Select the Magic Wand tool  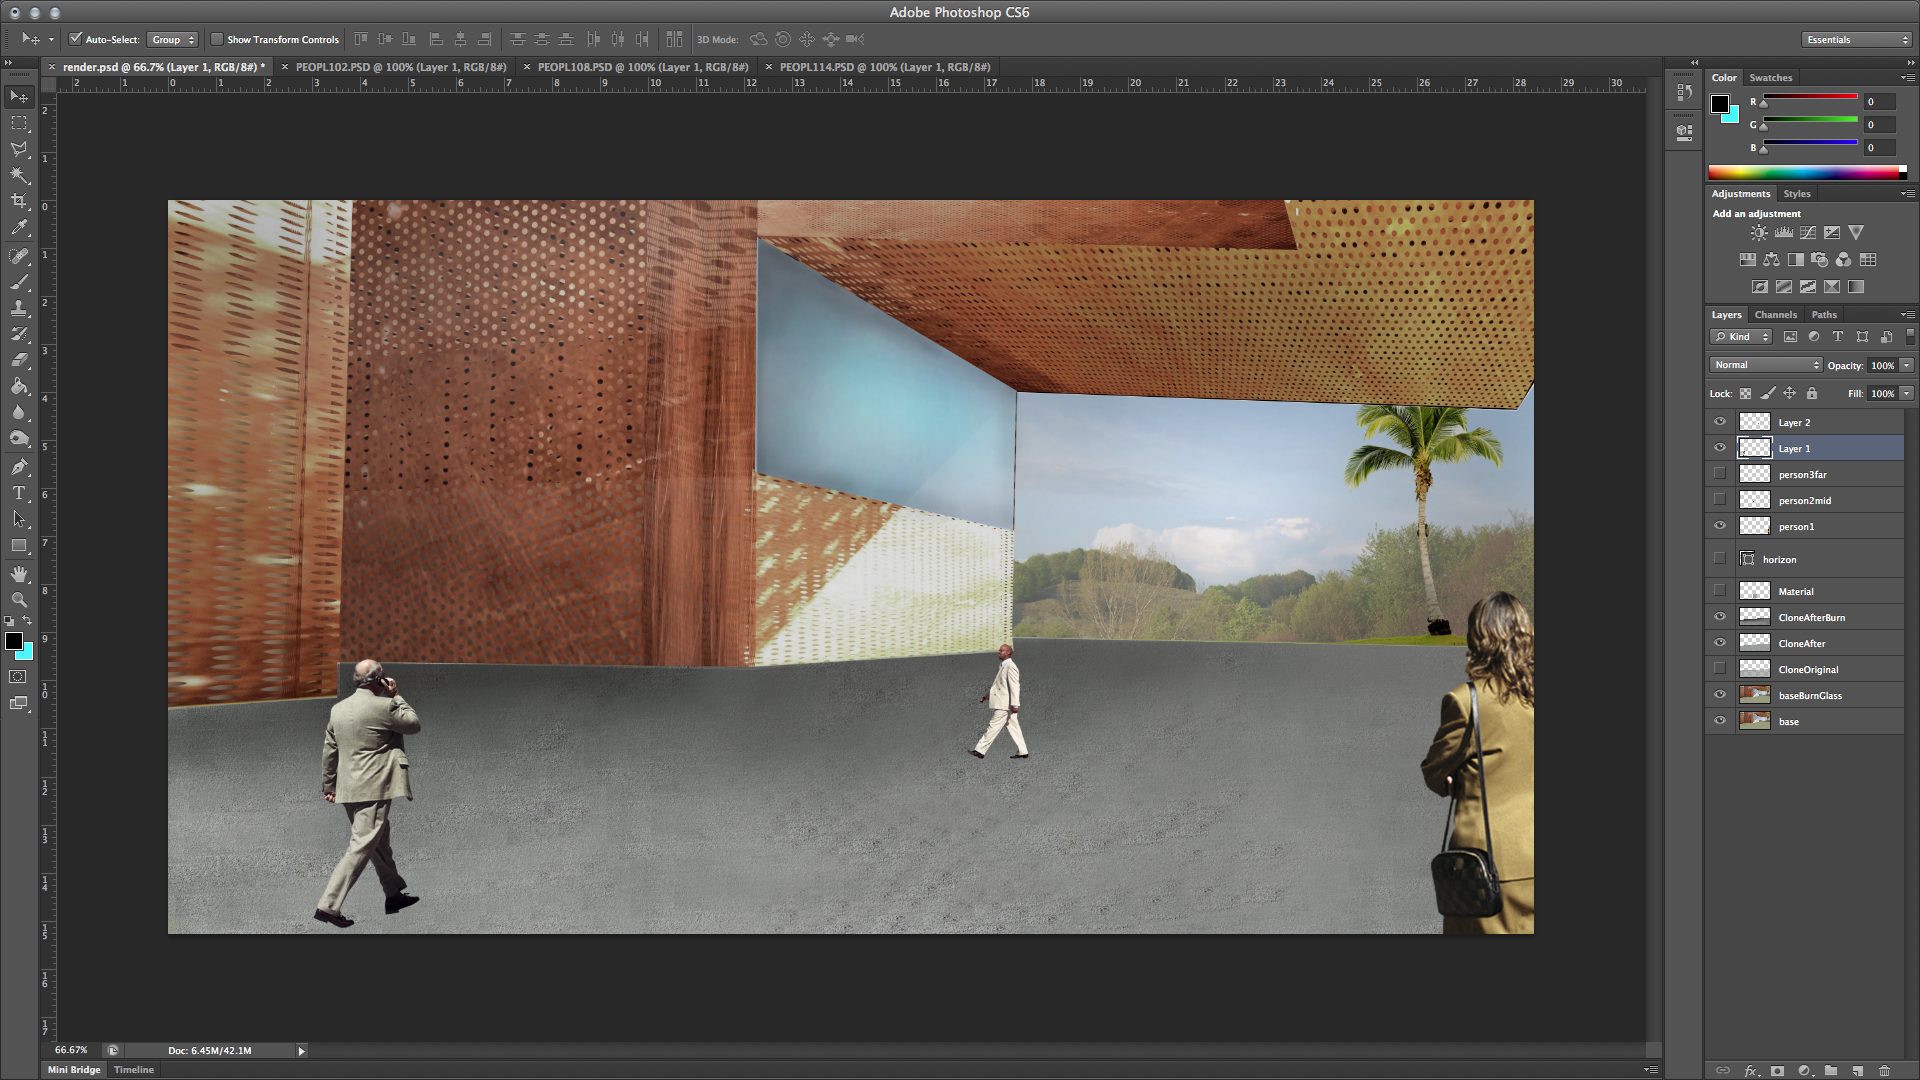tap(19, 175)
